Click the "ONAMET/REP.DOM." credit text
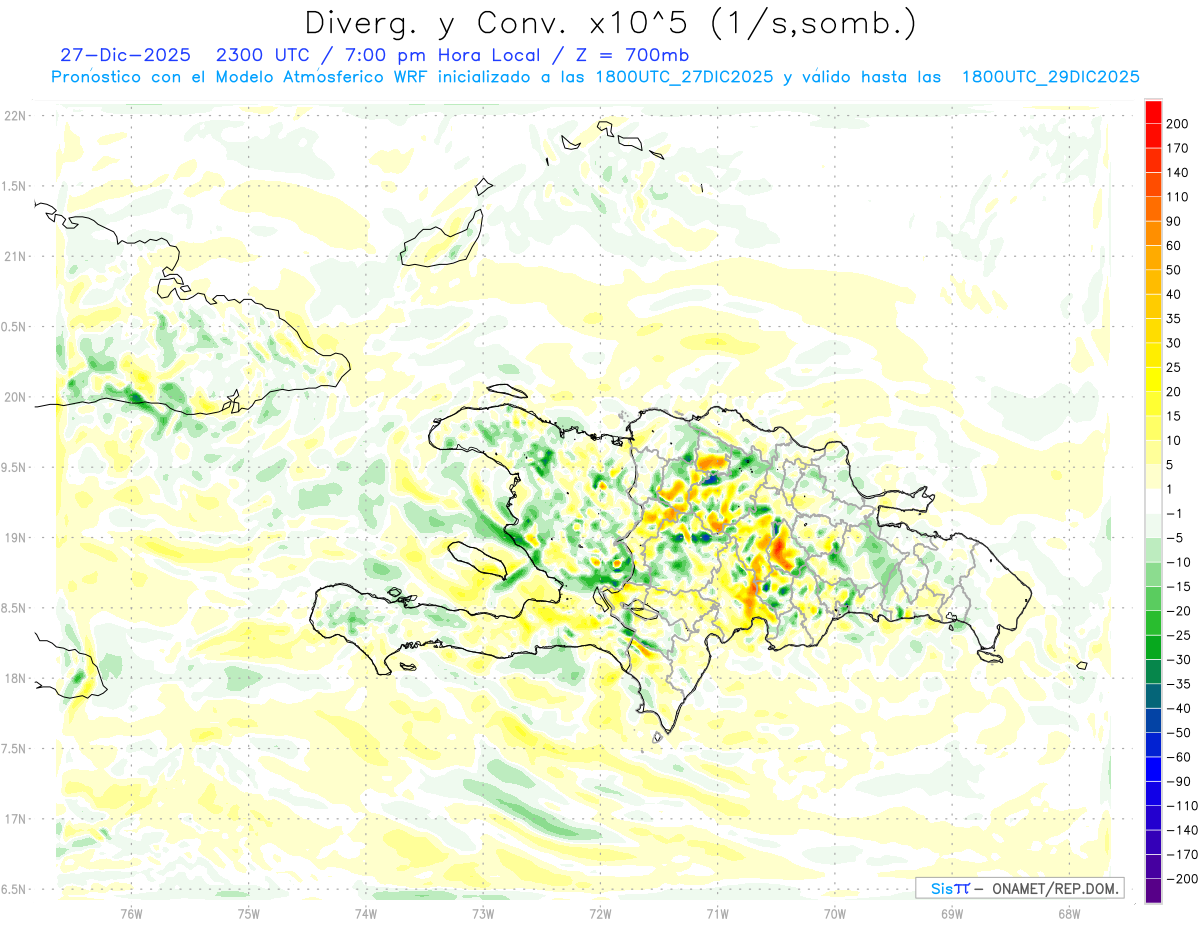 (1054, 888)
